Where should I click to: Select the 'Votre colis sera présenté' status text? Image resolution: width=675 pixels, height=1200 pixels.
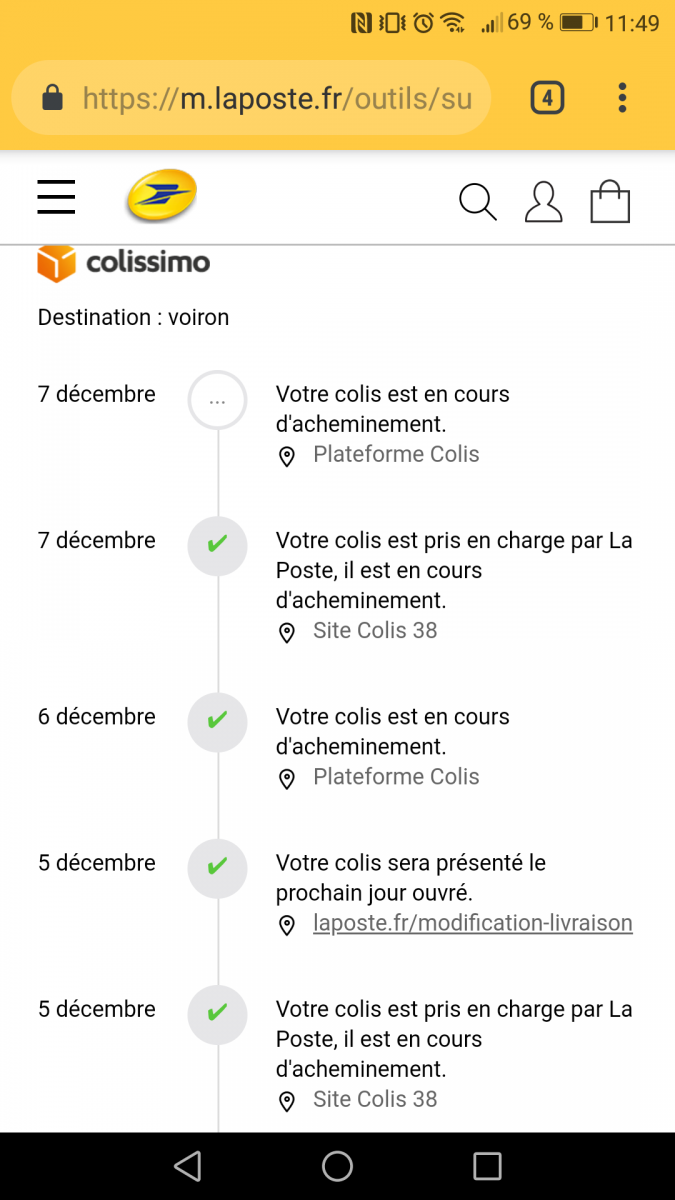[411, 877]
